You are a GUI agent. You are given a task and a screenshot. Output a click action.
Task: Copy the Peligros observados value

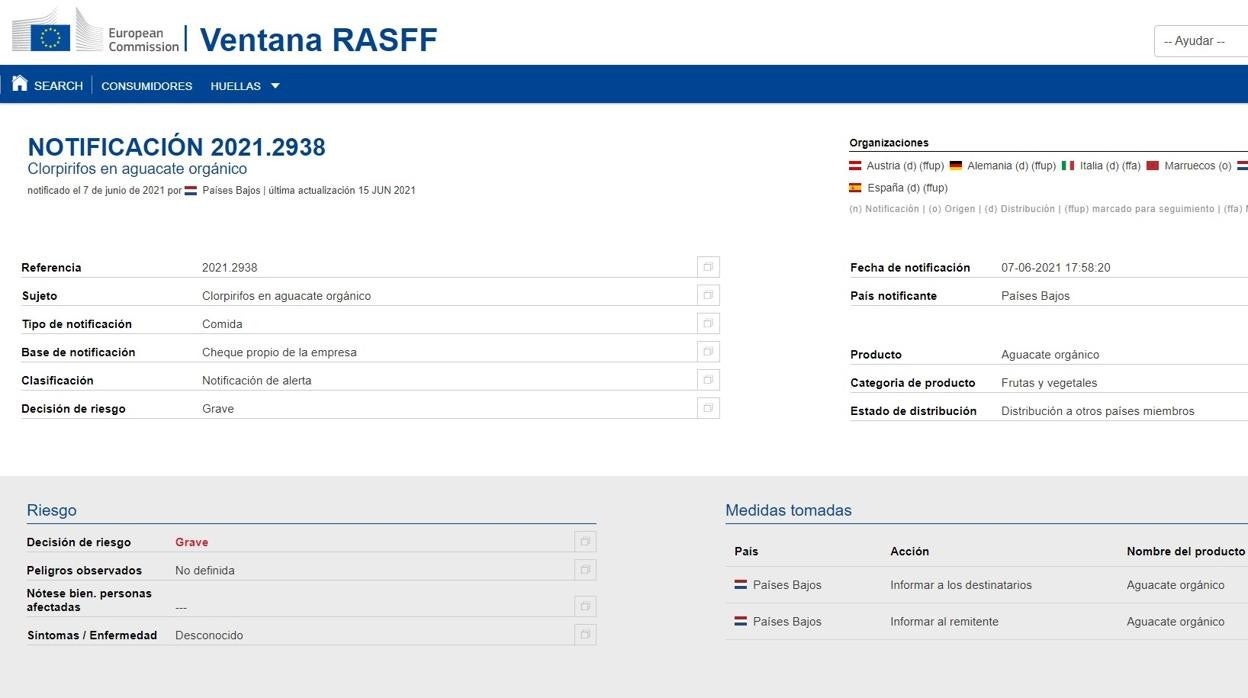tap(585, 570)
